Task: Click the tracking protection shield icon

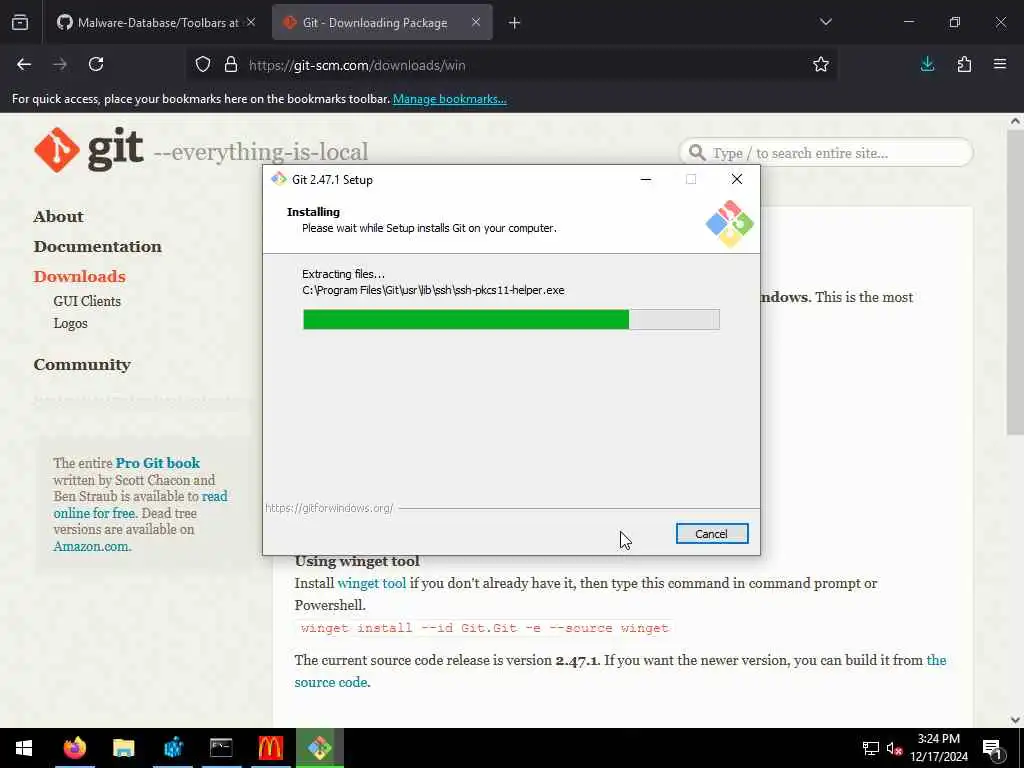Action: click(203, 65)
